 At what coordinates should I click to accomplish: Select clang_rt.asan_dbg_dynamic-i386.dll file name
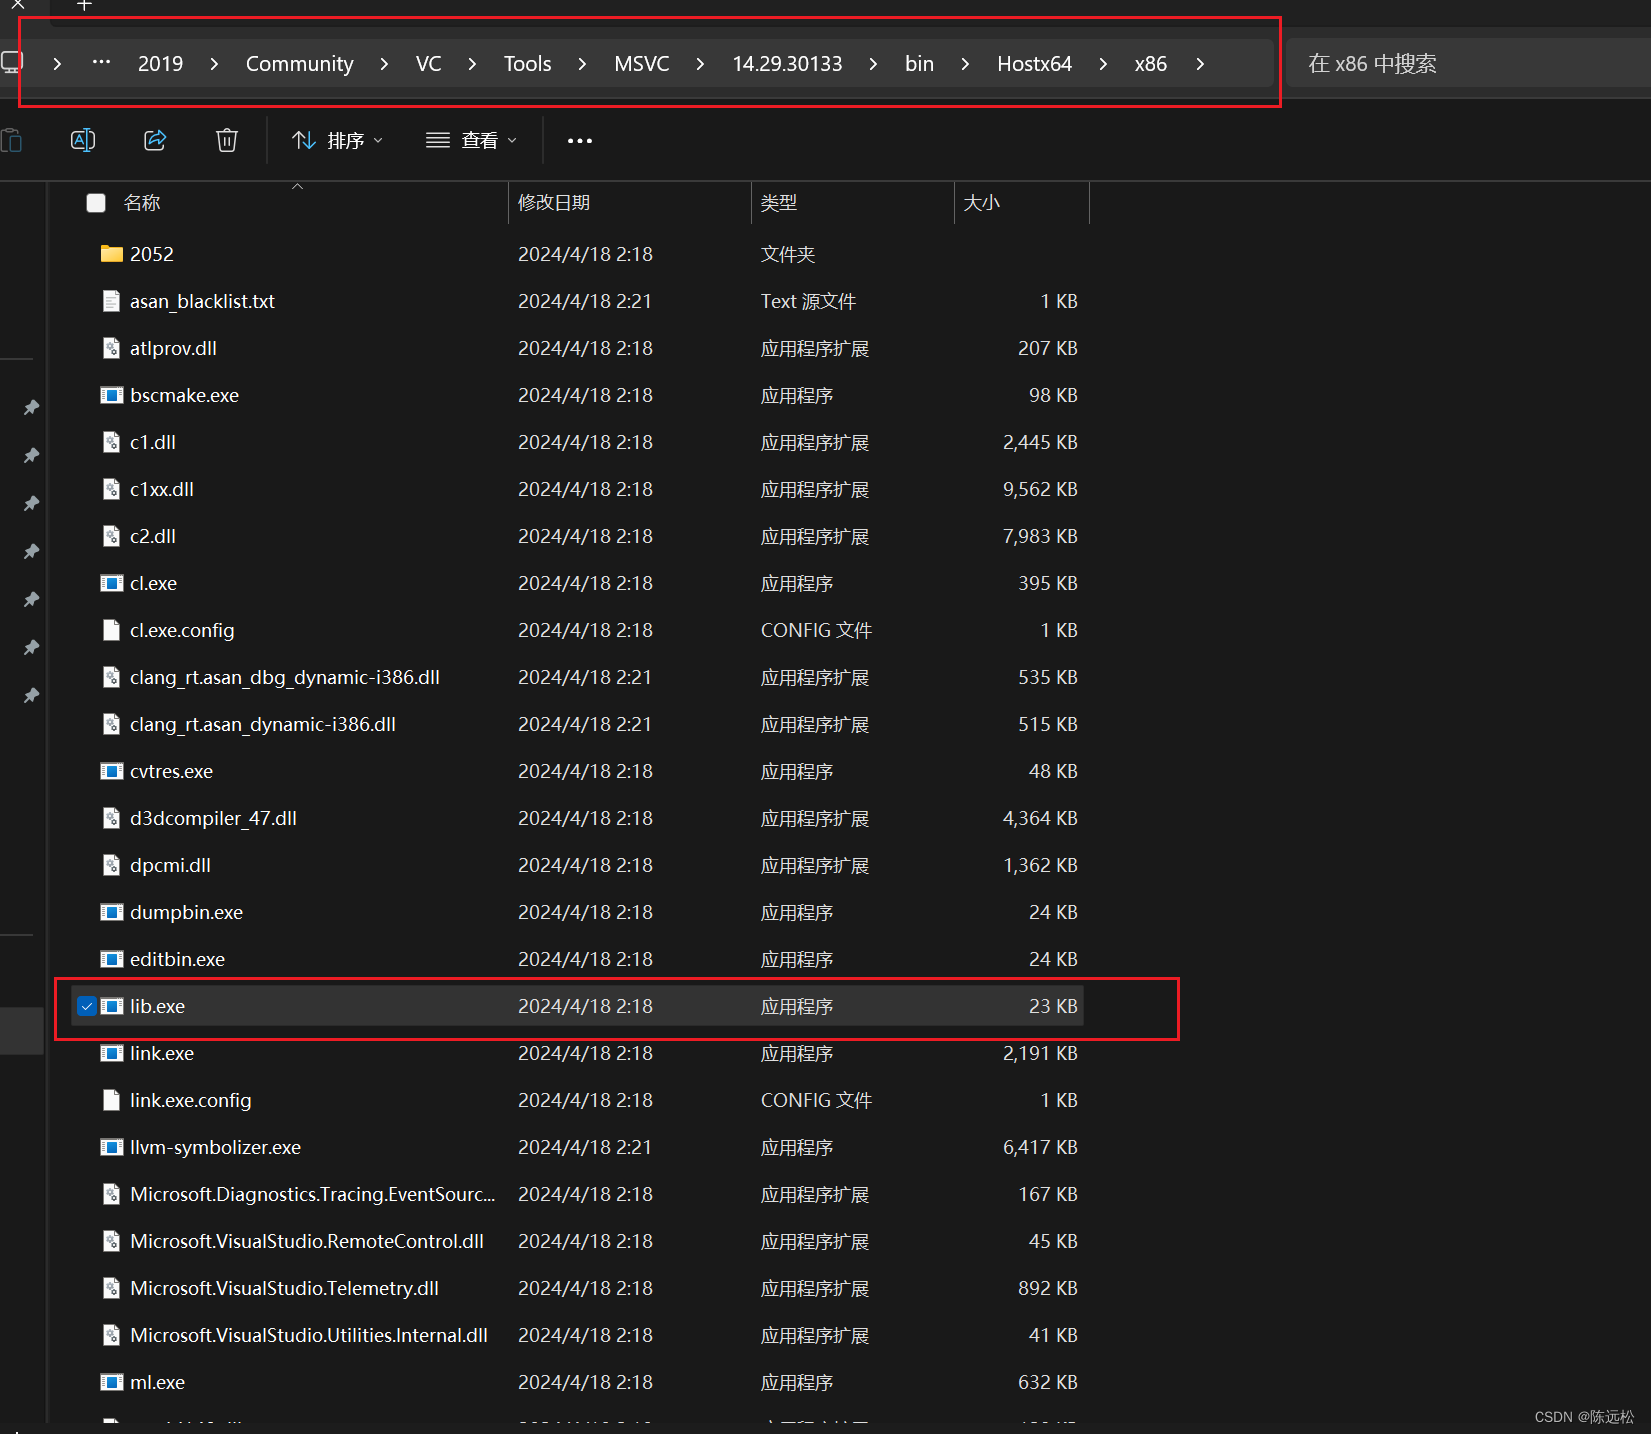click(x=285, y=677)
